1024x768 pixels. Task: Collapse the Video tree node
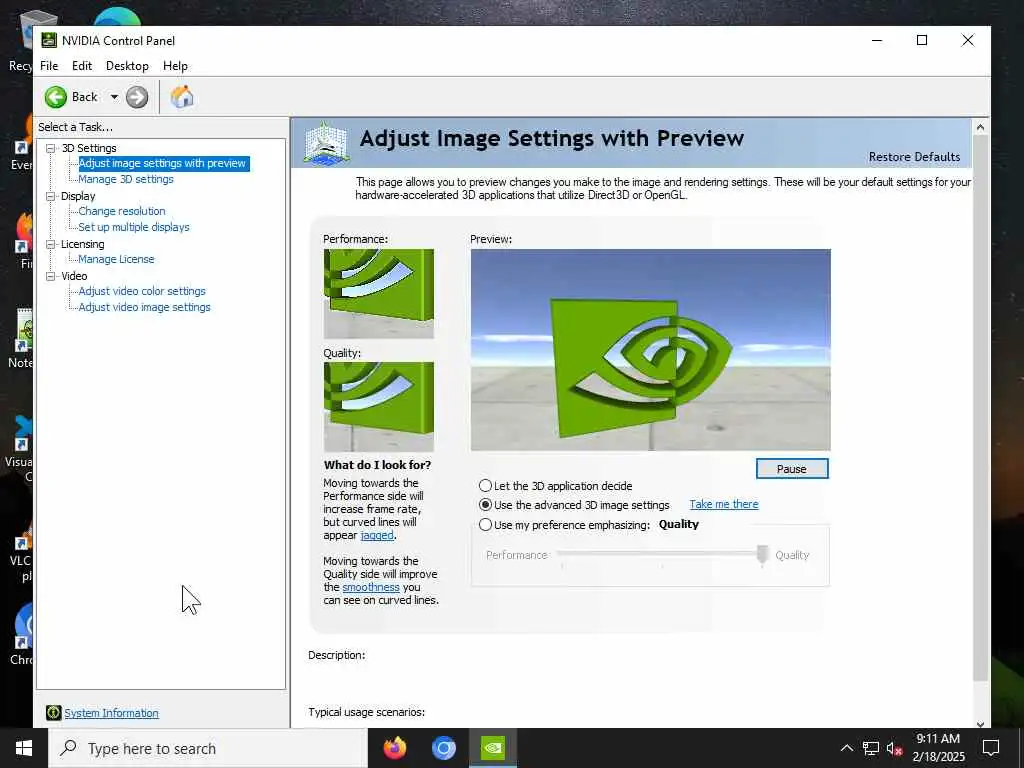point(50,276)
